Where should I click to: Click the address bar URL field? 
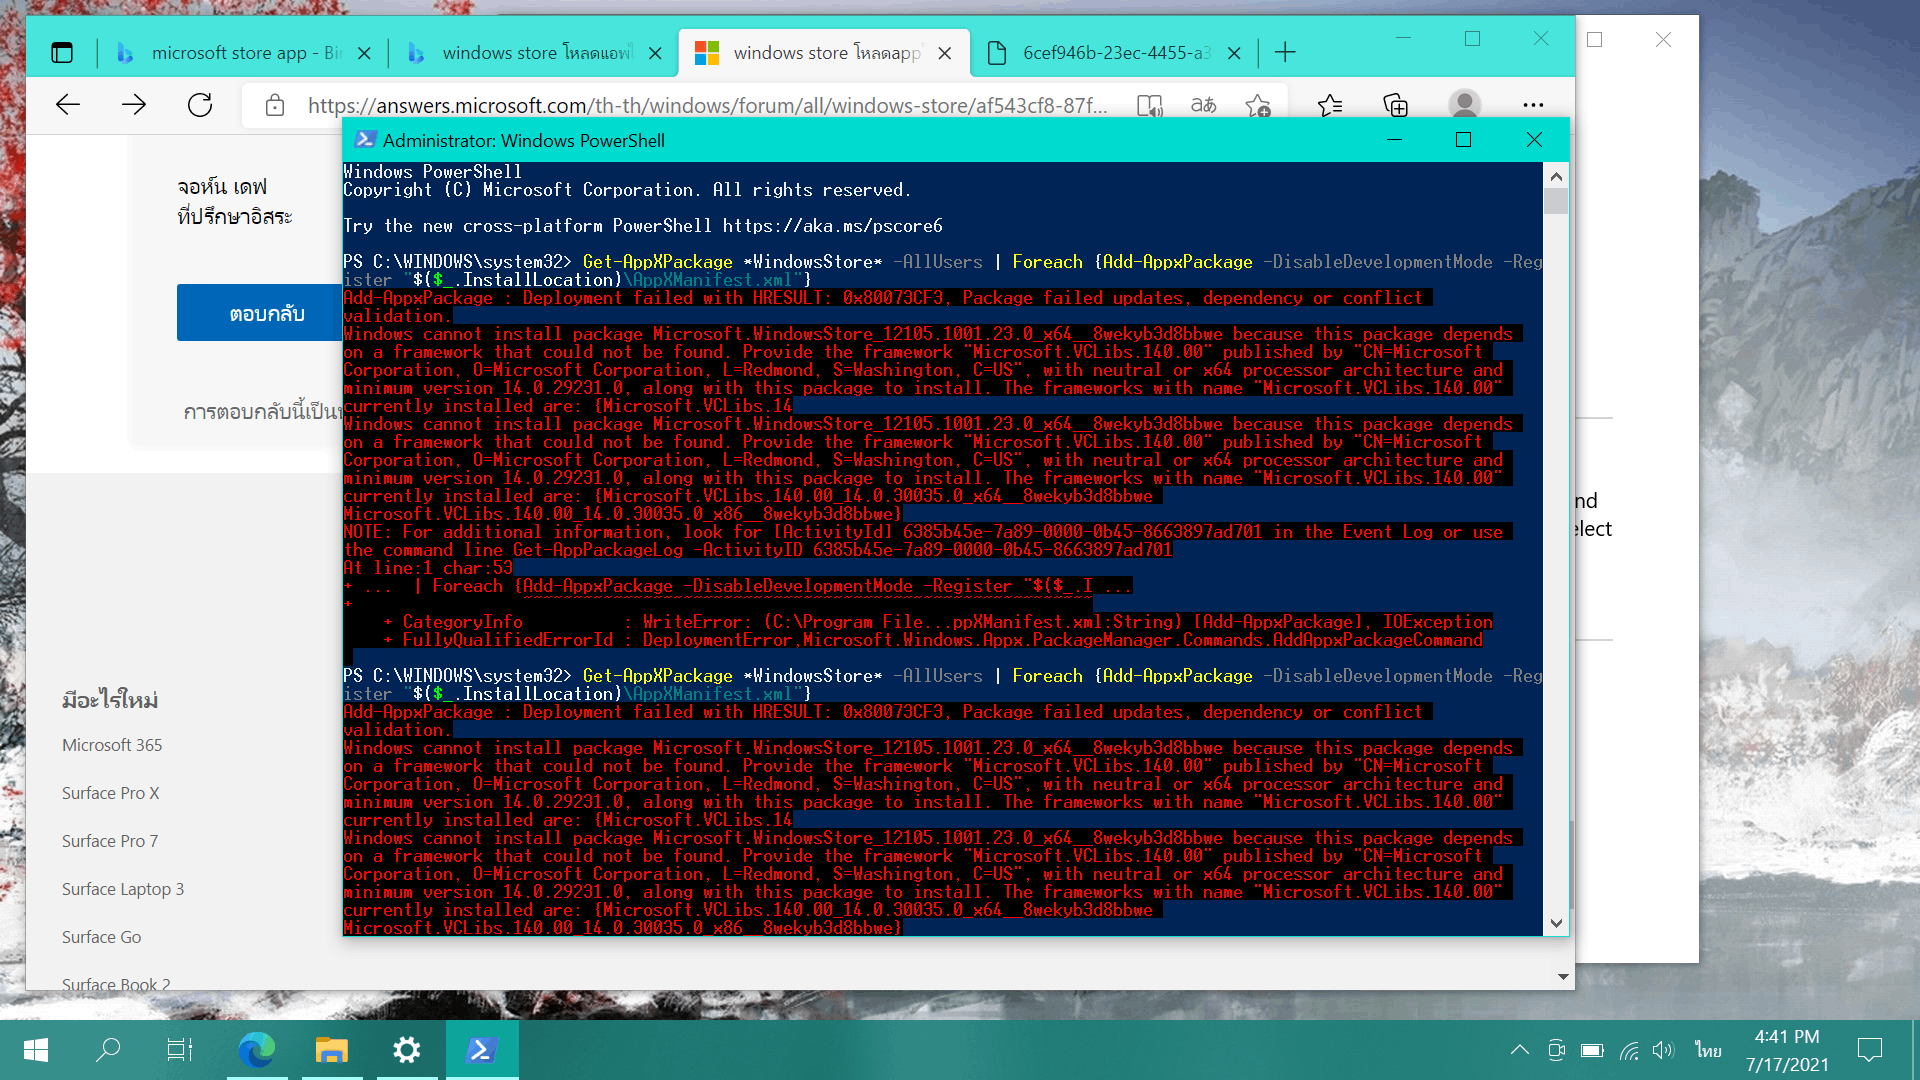coord(700,105)
